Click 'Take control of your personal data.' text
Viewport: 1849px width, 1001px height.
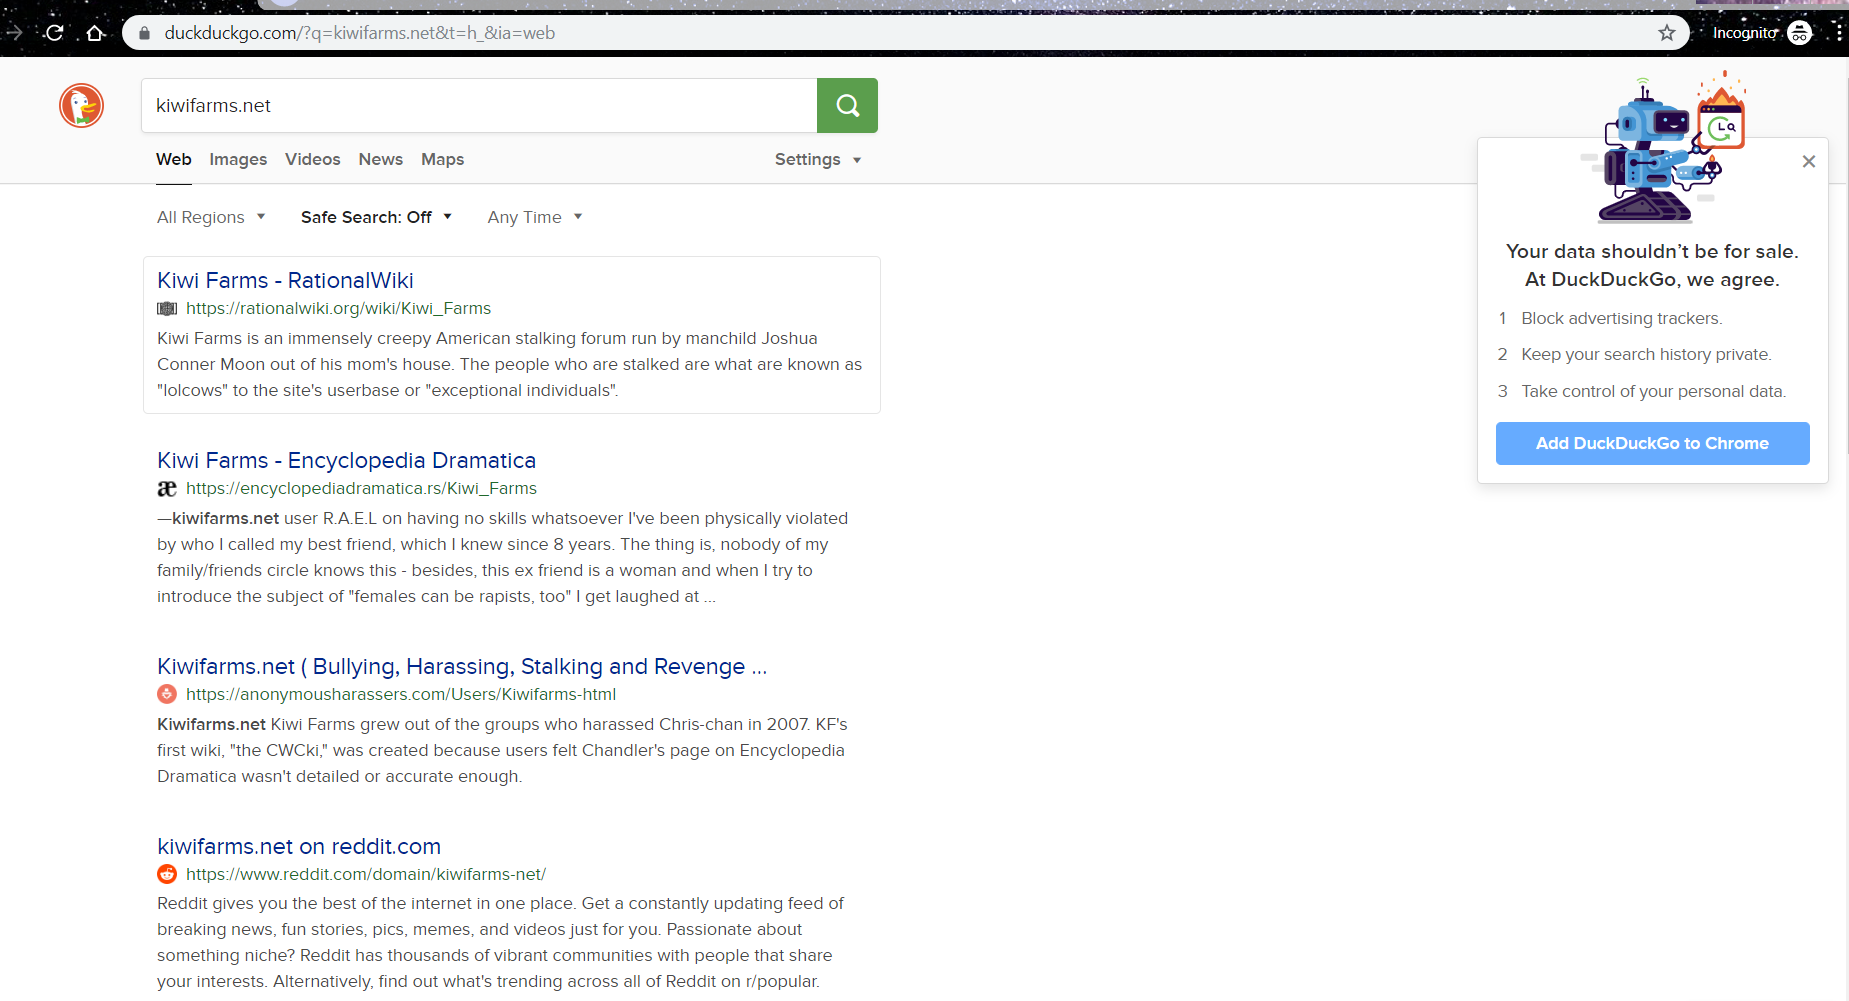[1654, 391]
